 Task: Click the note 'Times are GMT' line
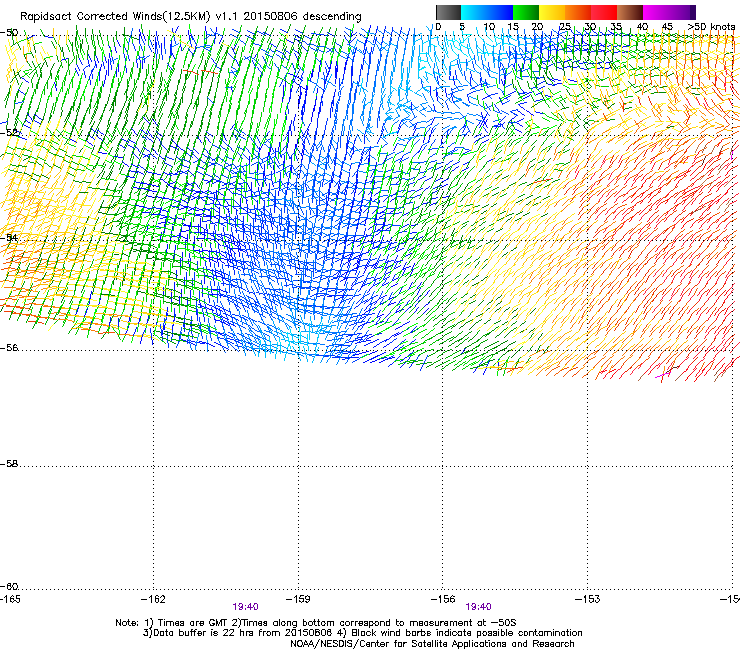(x=316, y=623)
